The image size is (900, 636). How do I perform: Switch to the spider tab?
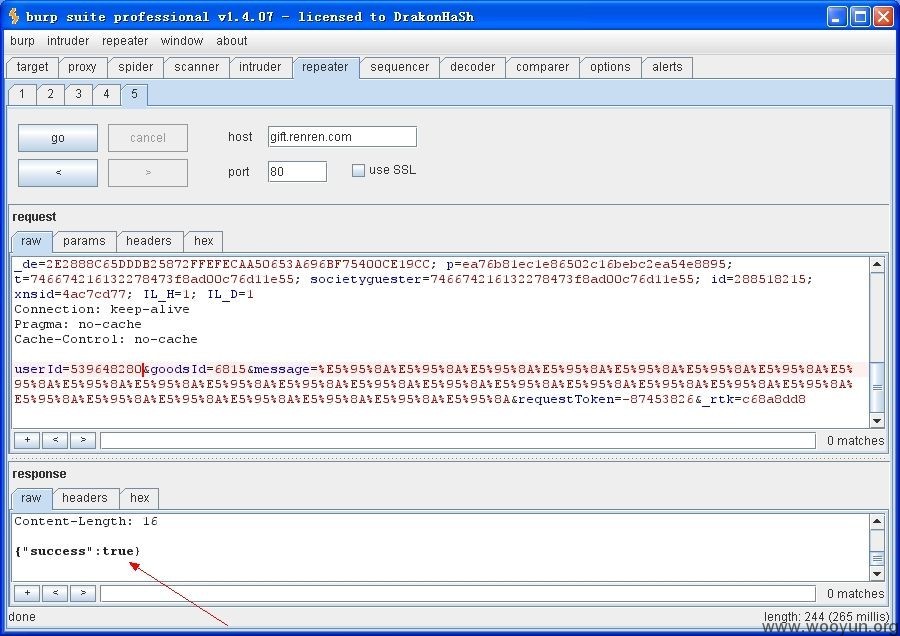pyautogui.click(x=135, y=67)
